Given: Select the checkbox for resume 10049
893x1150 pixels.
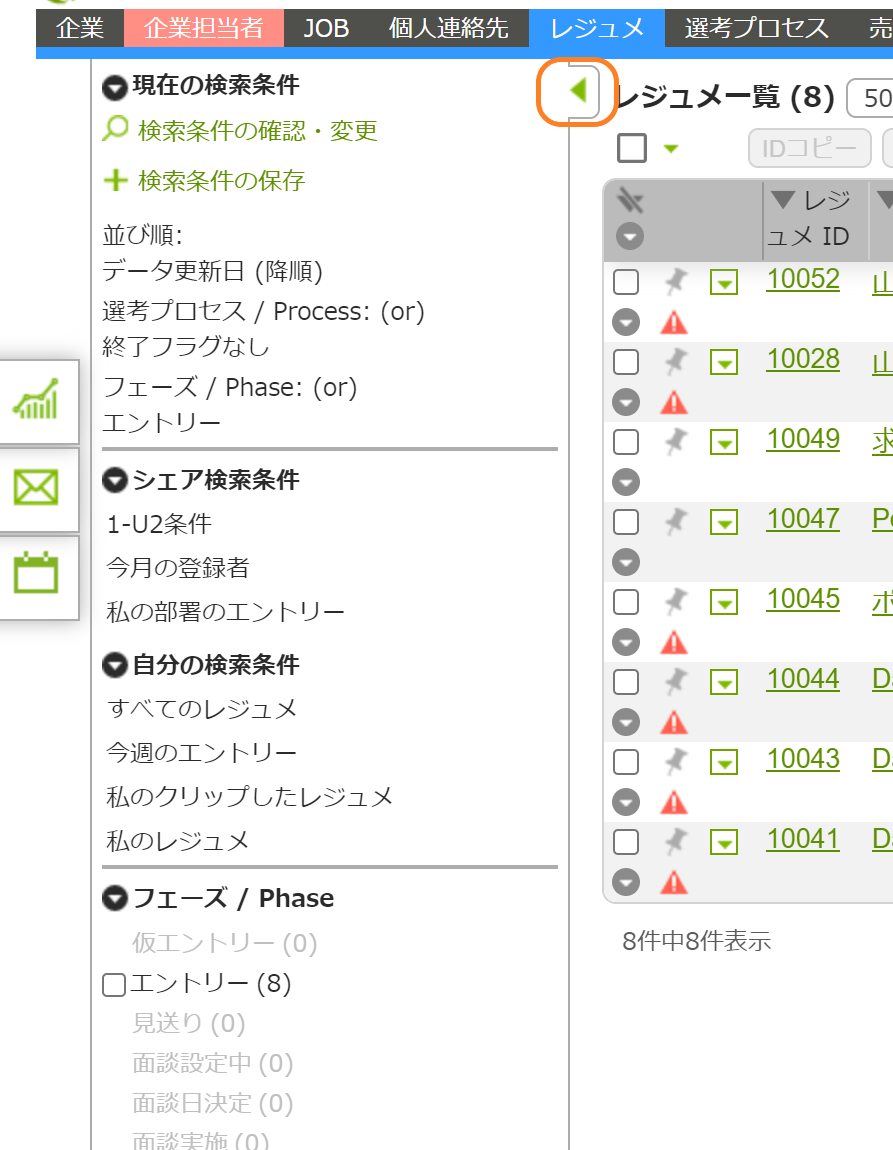Looking at the screenshot, I should 626,441.
